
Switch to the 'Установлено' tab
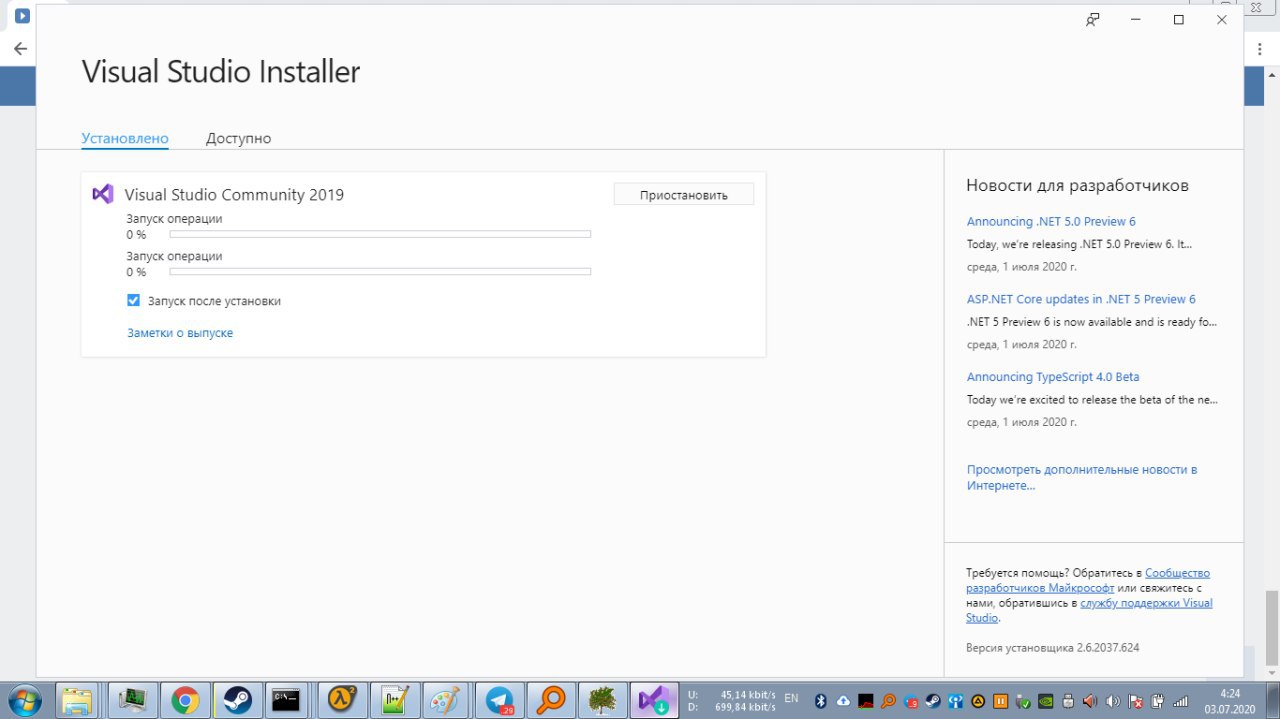(x=125, y=138)
